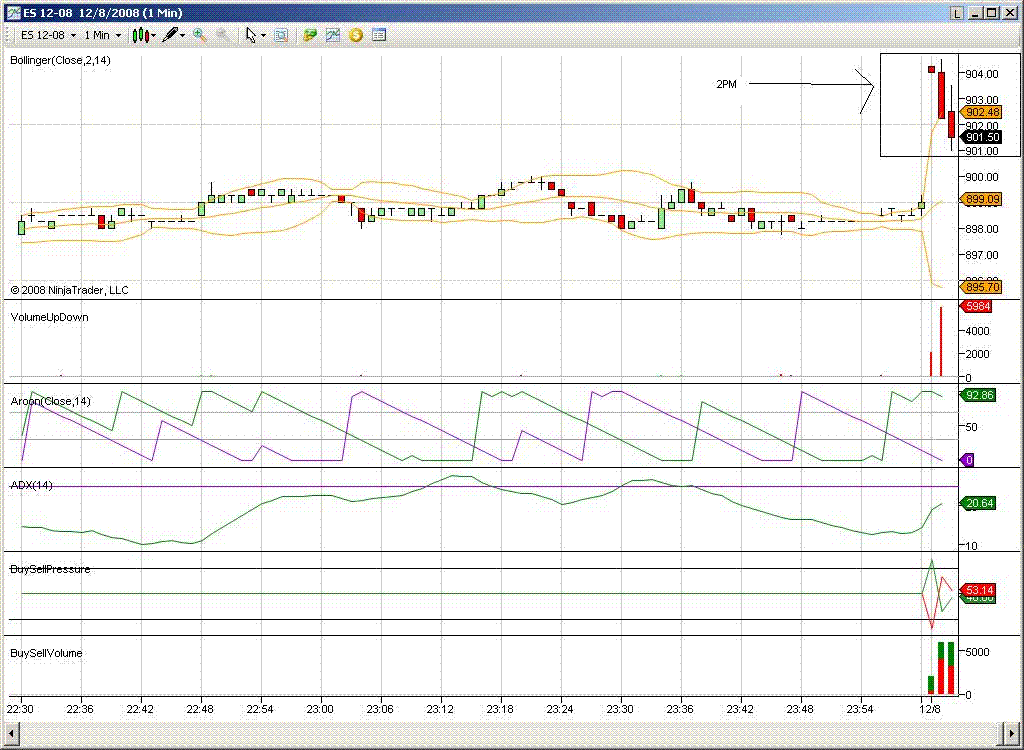Click the zoom frame icon next to the cursor tool
This screenshot has height=750, width=1024.
[x=281, y=35]
